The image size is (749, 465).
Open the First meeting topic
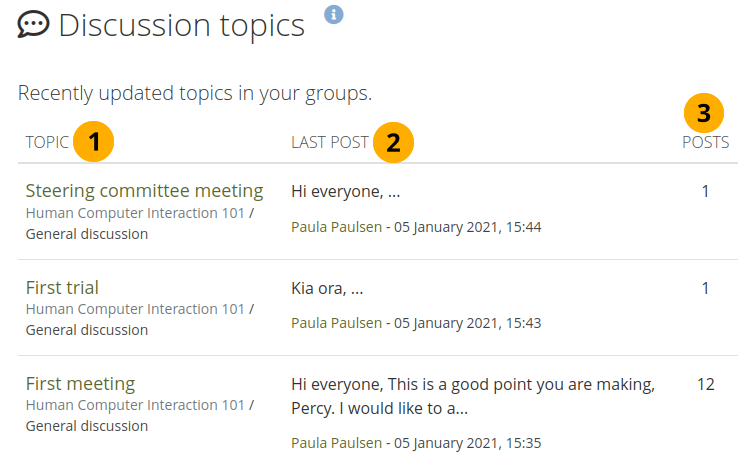pyautogui.click(x=80, y=383)
